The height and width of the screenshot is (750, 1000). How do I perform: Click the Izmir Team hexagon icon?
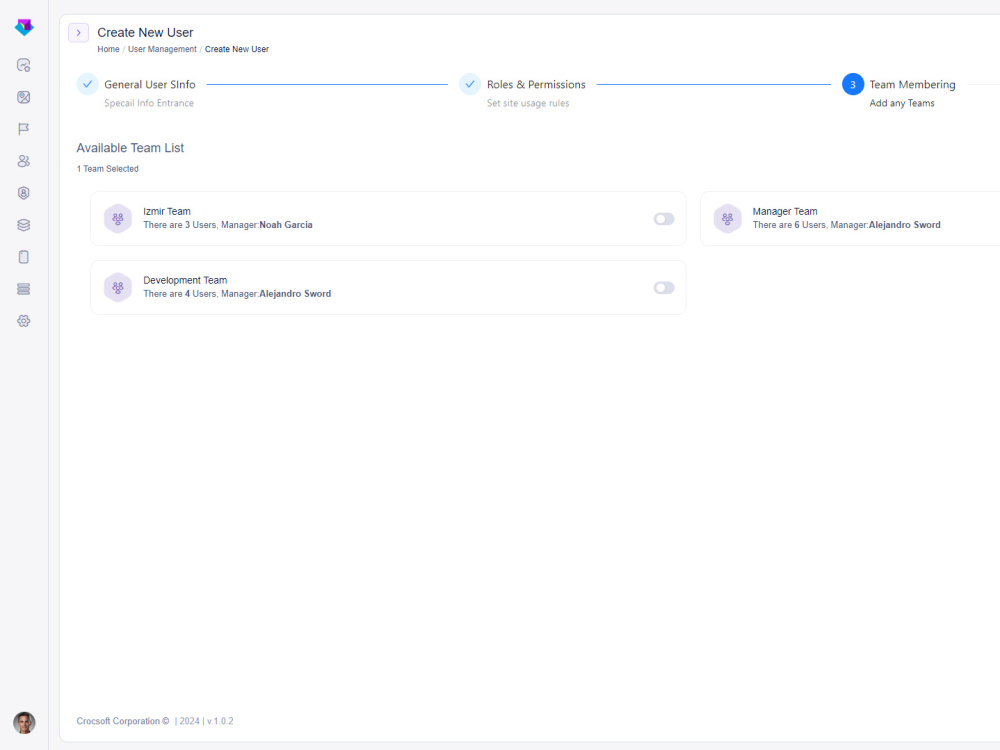pos(118,219)
